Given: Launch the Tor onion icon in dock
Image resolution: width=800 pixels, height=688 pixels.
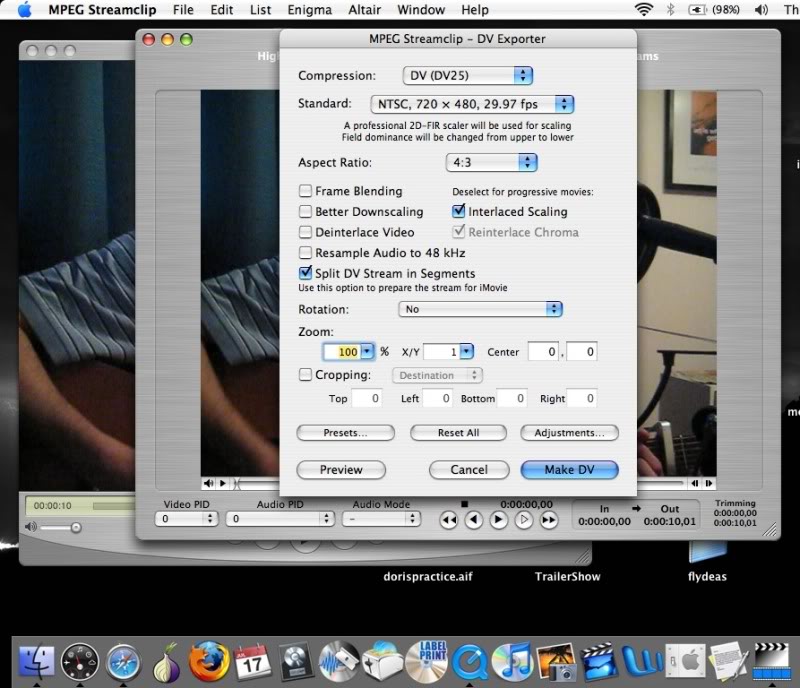Looking at the screenshot, I should (166, 662).
